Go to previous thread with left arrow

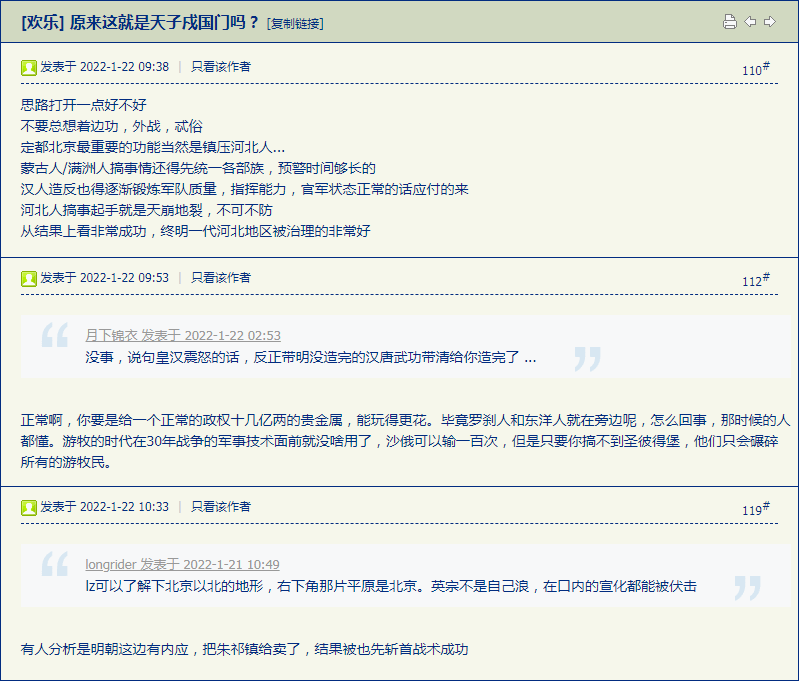pyautogui.click(x=750, y=22)
